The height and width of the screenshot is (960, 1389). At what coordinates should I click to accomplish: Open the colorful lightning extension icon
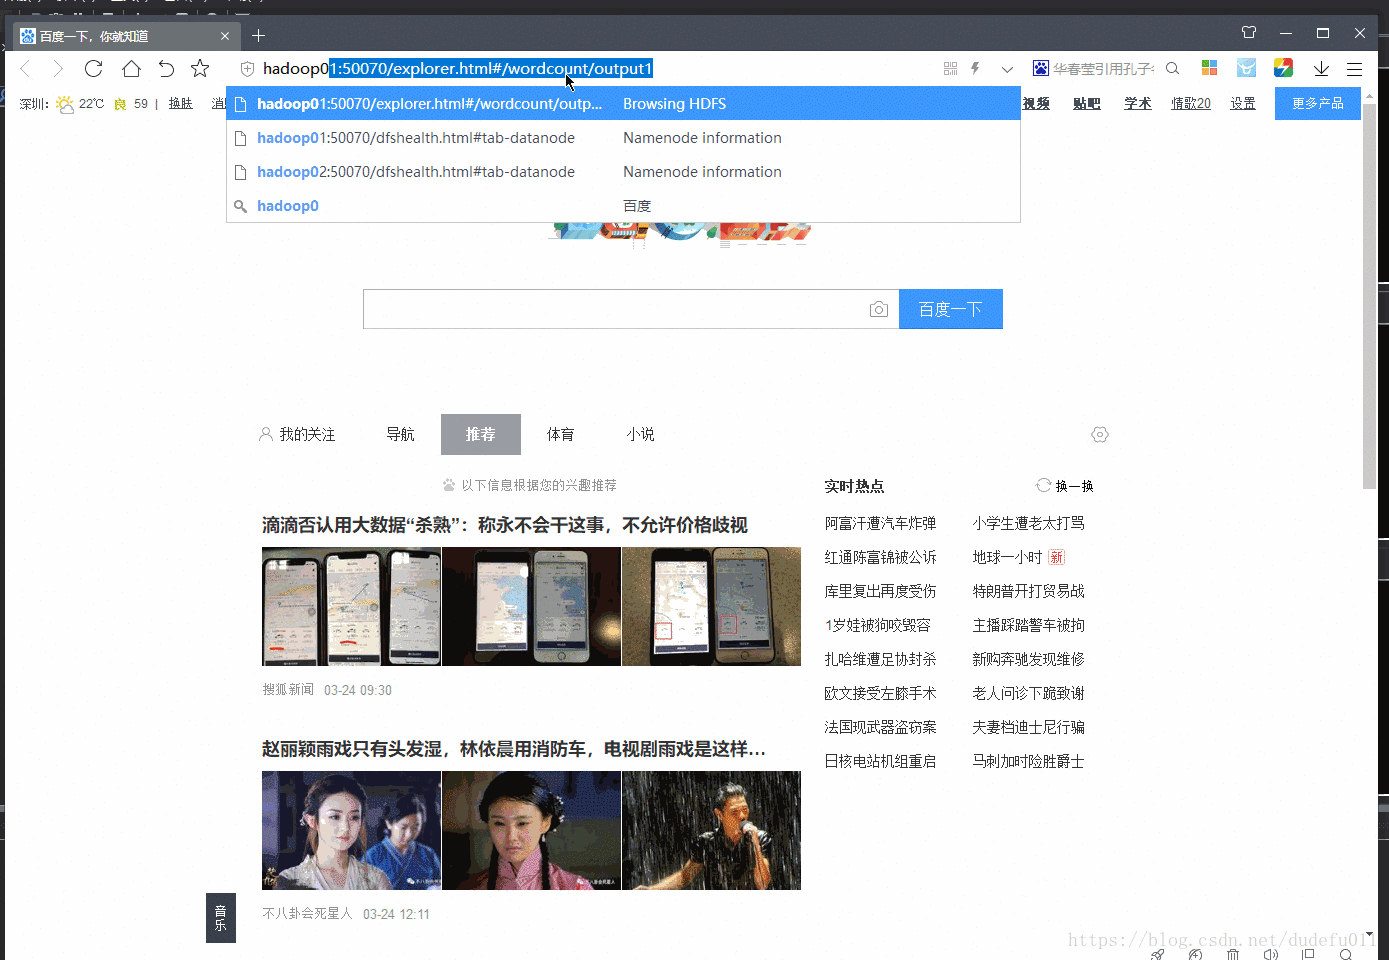1283,68
